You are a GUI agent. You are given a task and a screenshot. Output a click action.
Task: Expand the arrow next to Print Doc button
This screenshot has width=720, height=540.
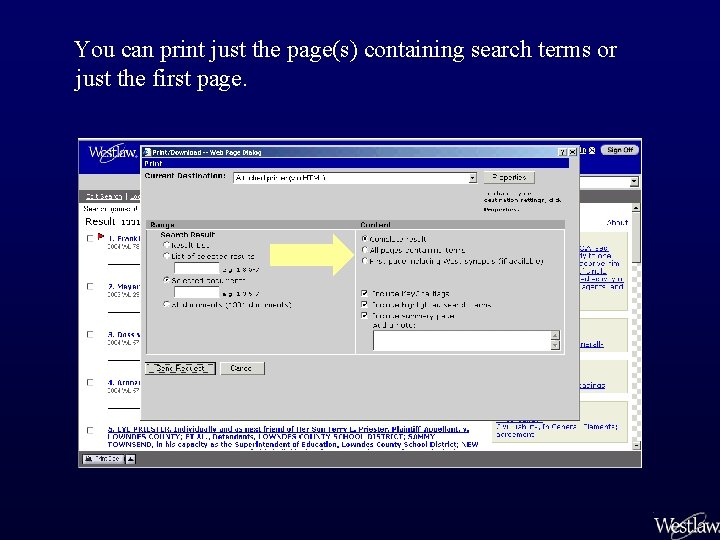point(131,459)
